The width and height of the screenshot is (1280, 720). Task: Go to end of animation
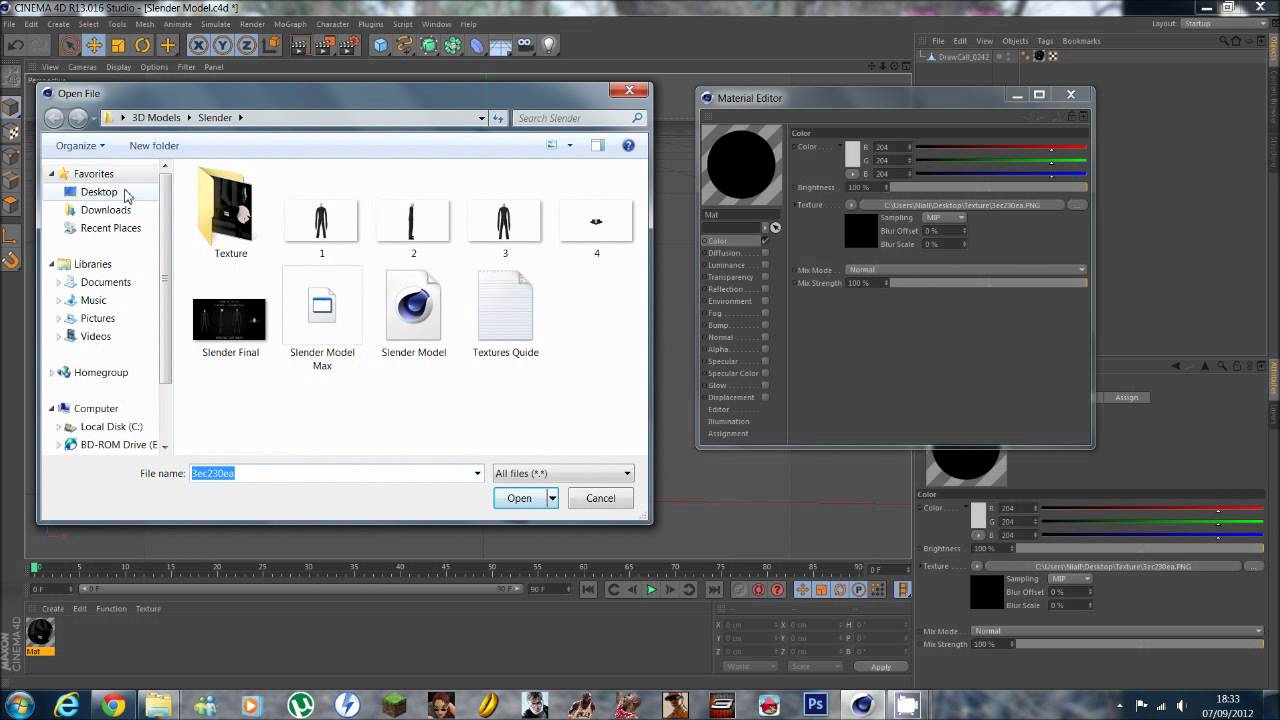click(713, 590)
